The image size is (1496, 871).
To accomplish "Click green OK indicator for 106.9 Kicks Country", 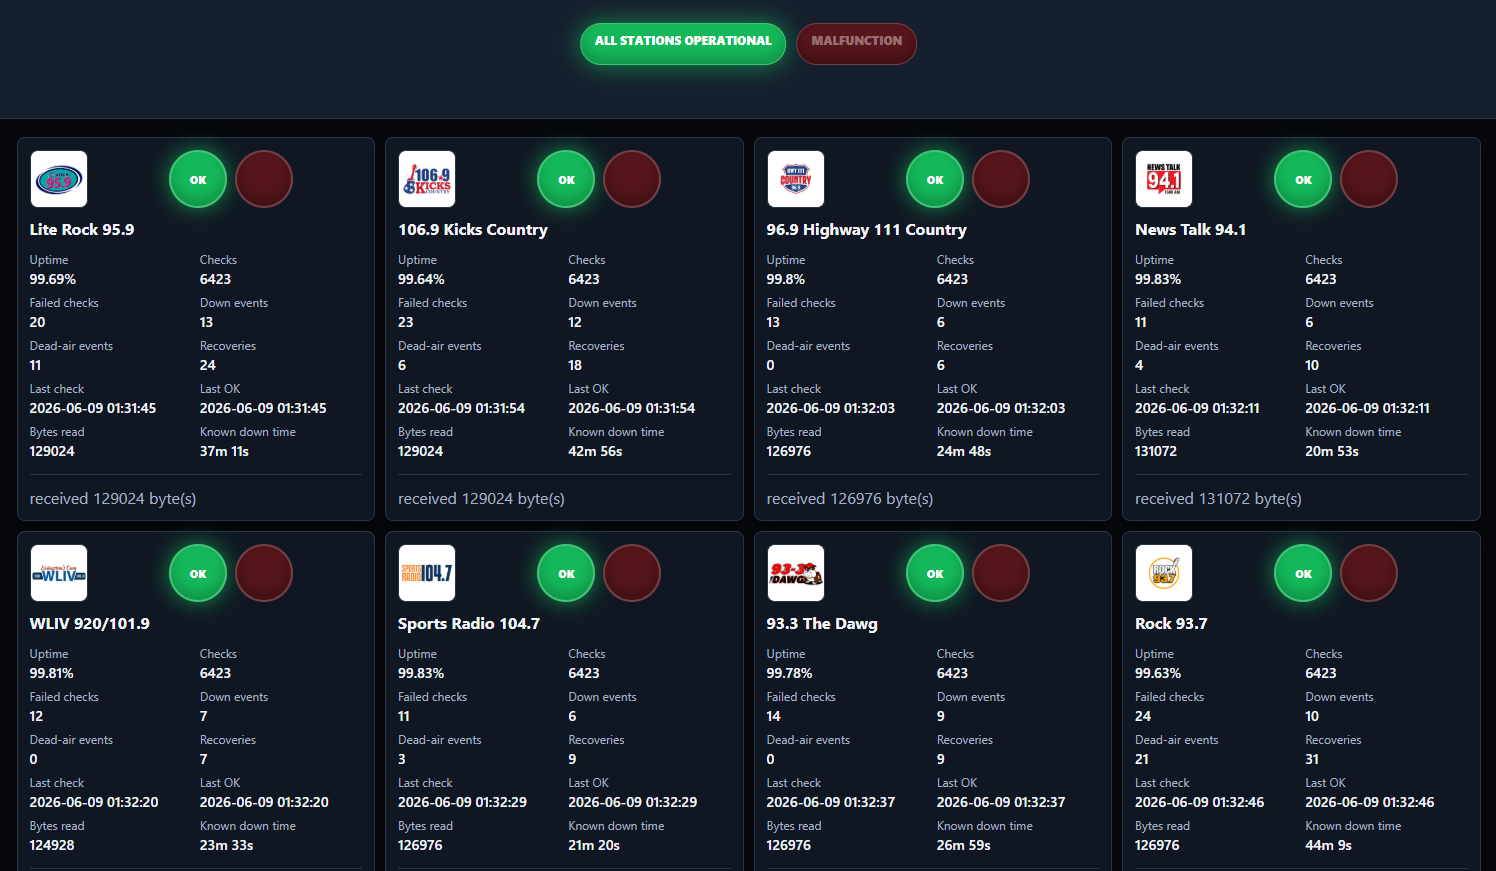I will pyautogui.click(x=566, y=179).
